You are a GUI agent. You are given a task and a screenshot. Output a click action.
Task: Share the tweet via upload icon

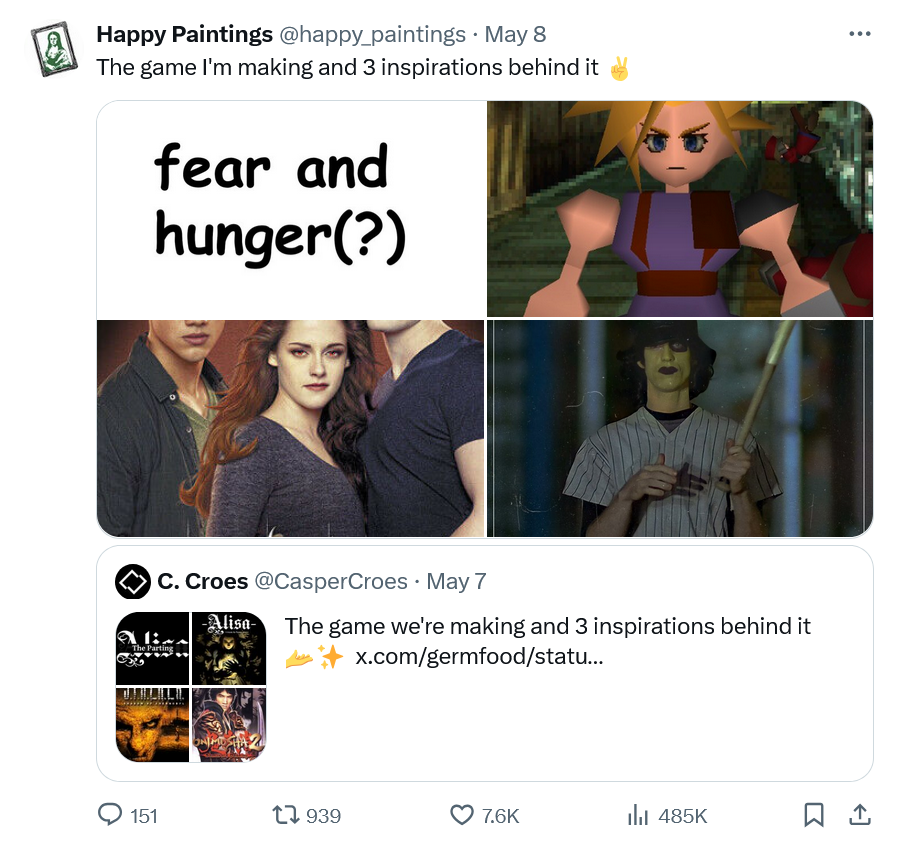pos(858,815)
